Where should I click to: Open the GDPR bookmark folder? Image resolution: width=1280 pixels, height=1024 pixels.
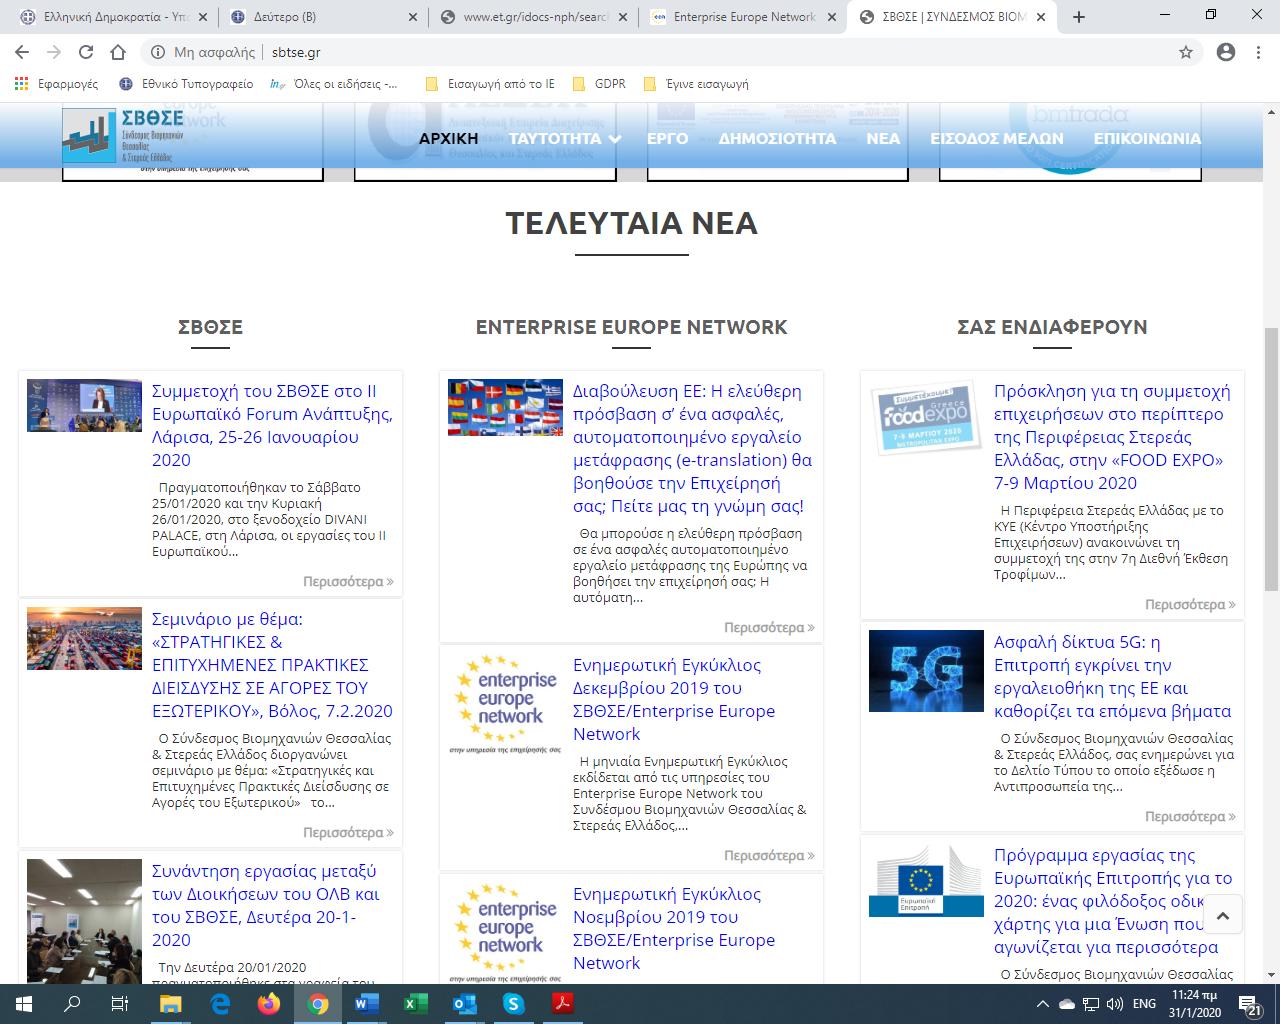[598, 84]
